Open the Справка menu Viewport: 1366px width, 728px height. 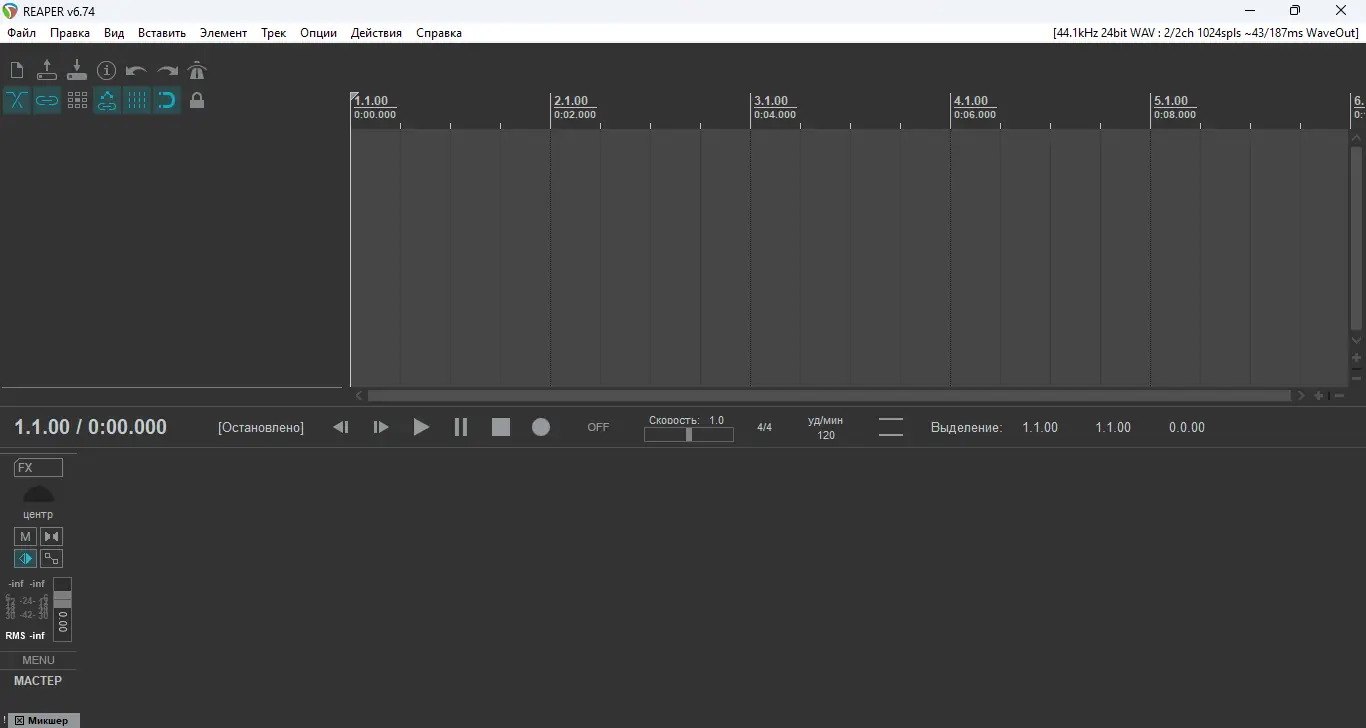click(x=439, y=33)
